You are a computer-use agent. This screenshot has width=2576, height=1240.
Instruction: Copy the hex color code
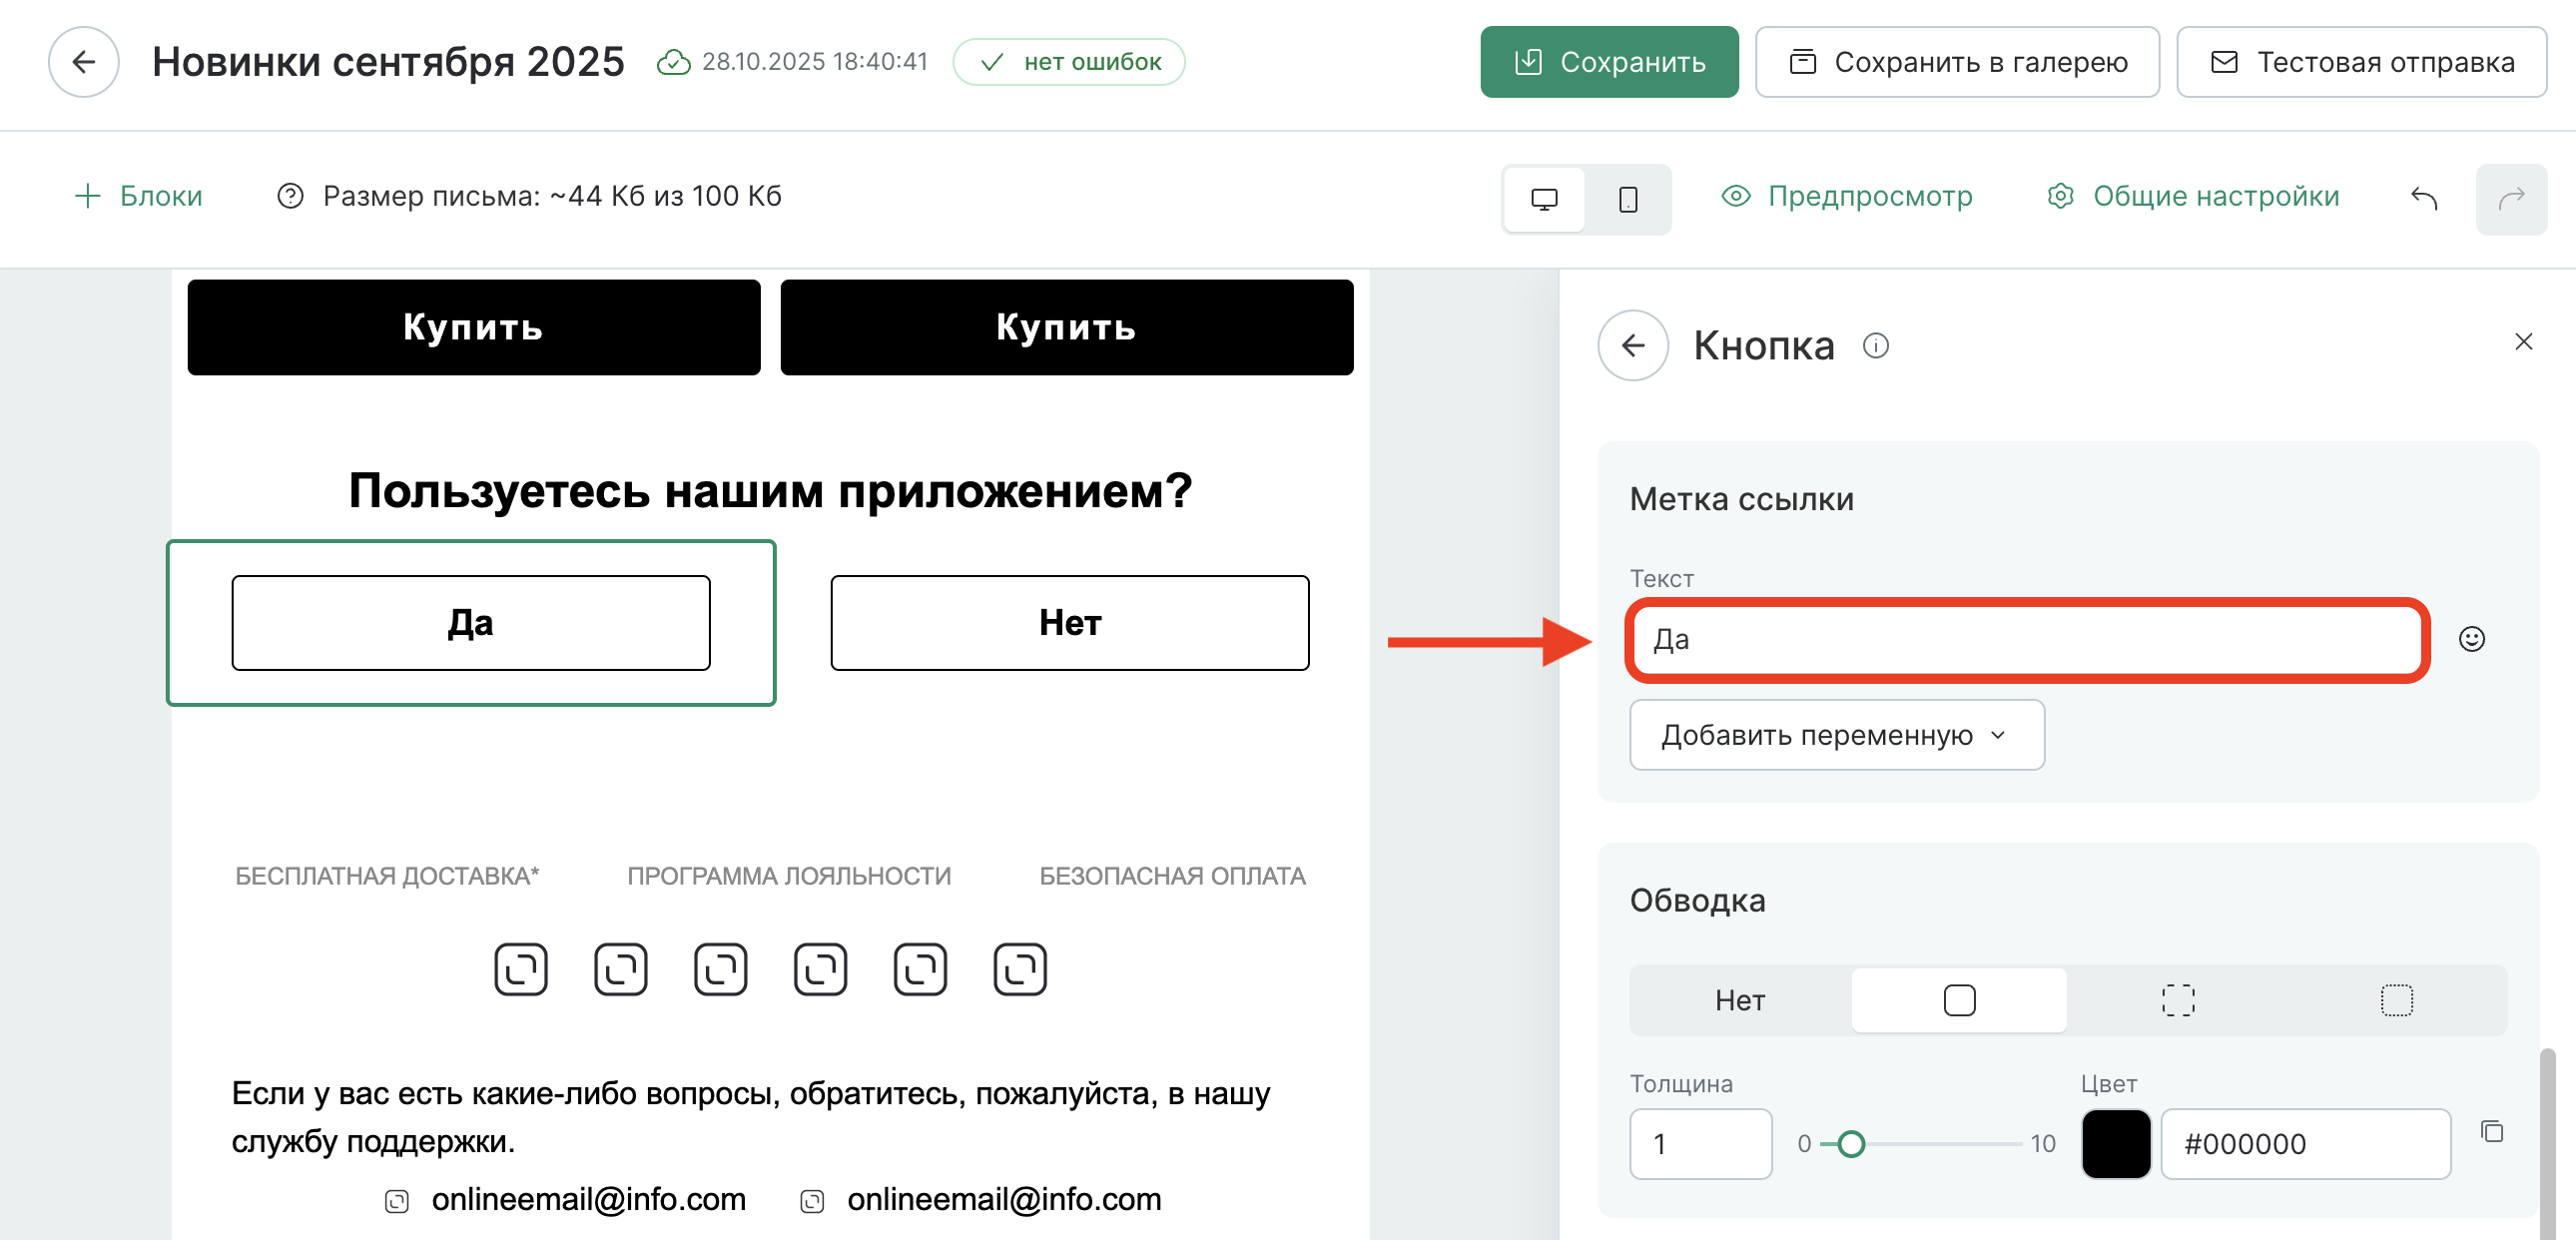coord(2493,1133)
